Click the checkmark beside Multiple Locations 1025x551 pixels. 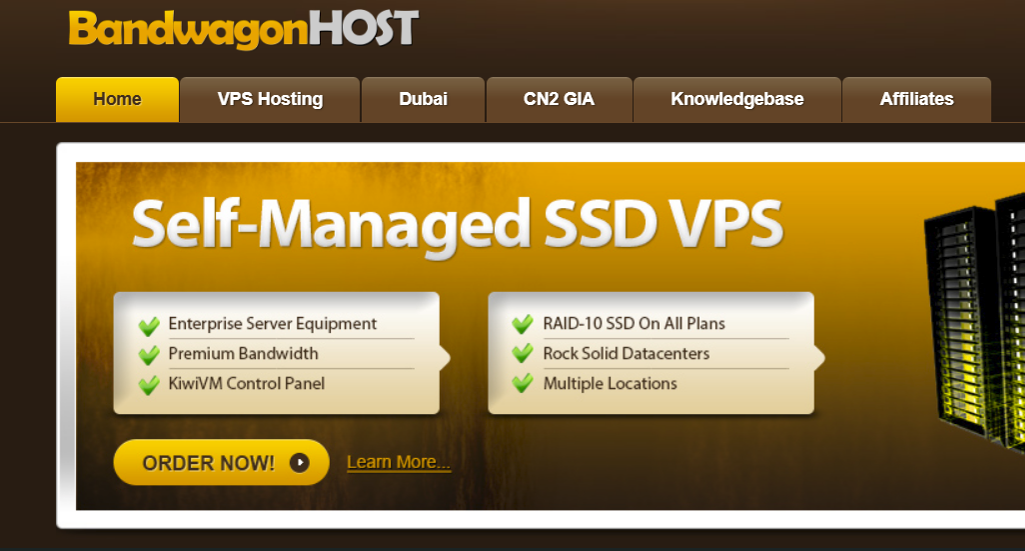[522, 383]
